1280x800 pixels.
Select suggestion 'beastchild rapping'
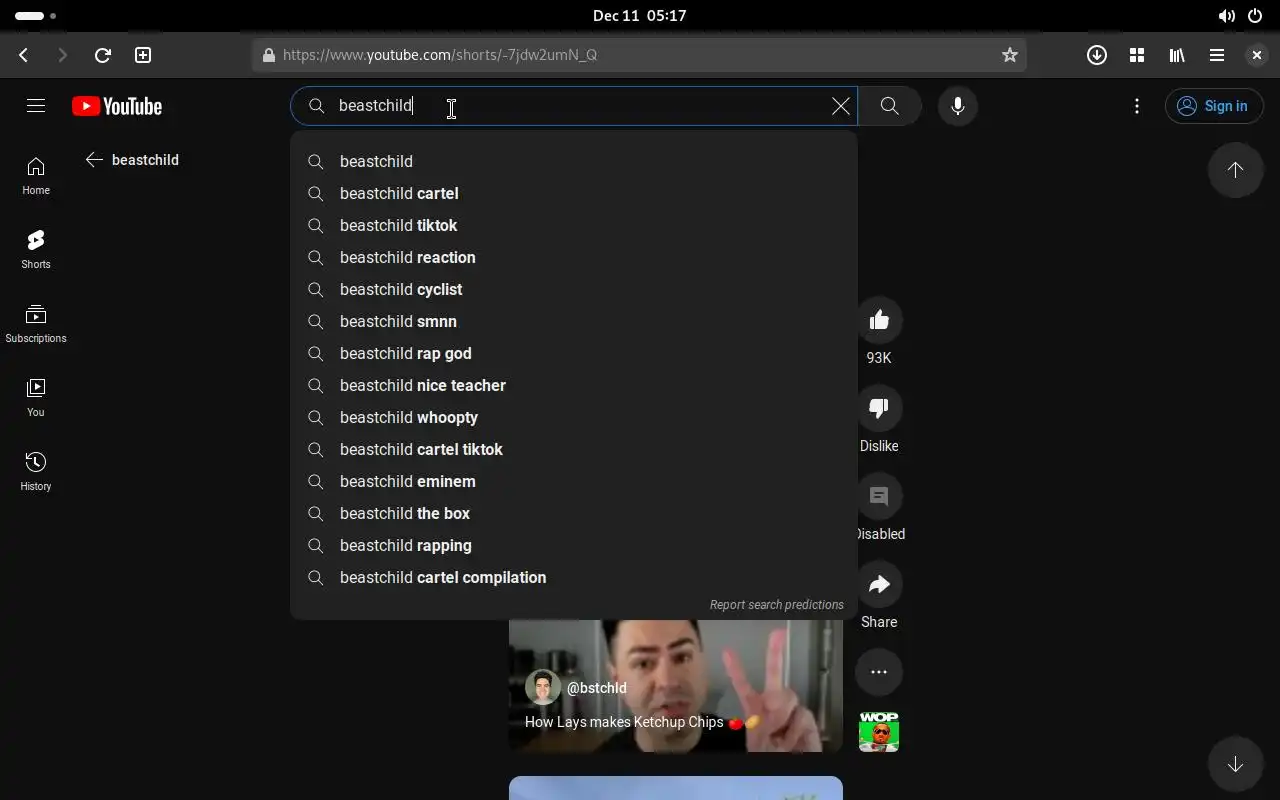[574, 545]
